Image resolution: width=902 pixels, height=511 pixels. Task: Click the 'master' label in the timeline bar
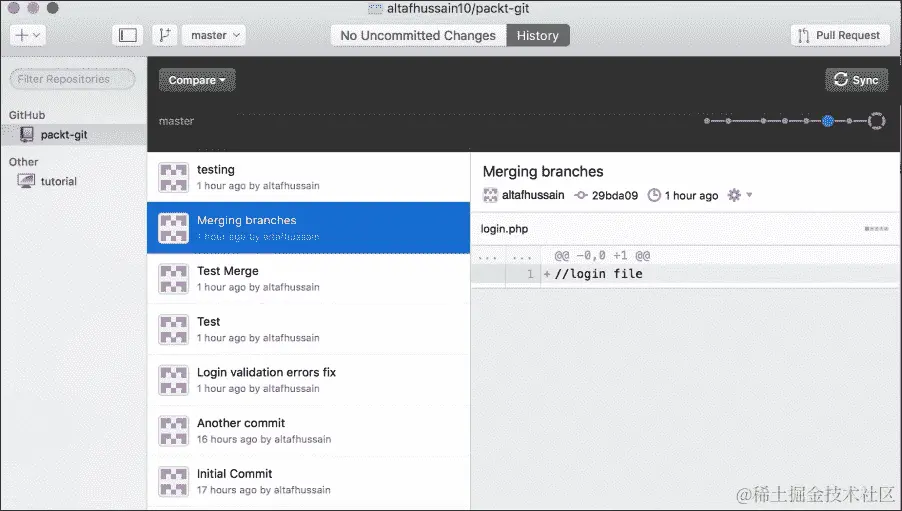click(x=176, y=121)
